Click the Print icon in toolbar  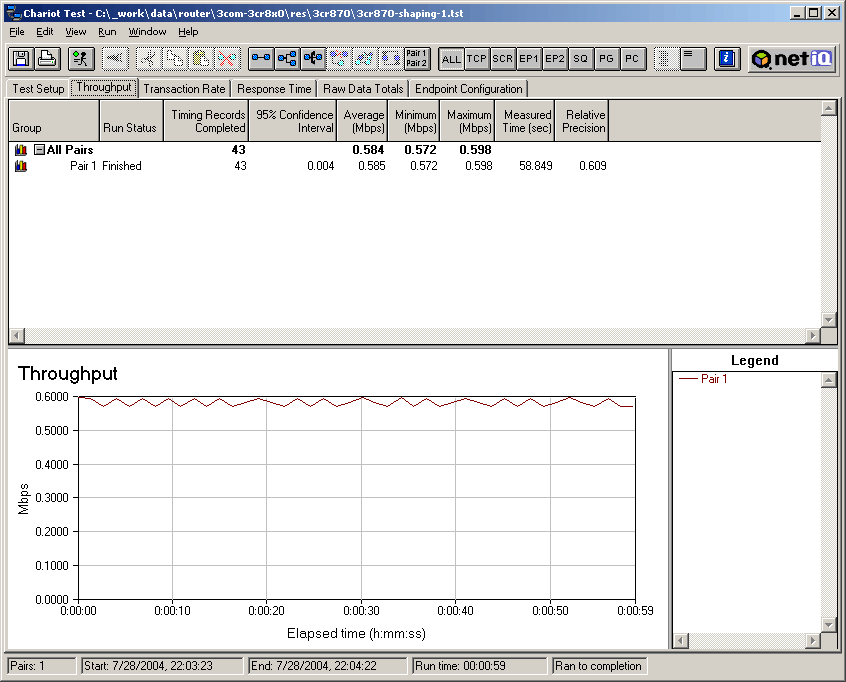tap(46, 59)
